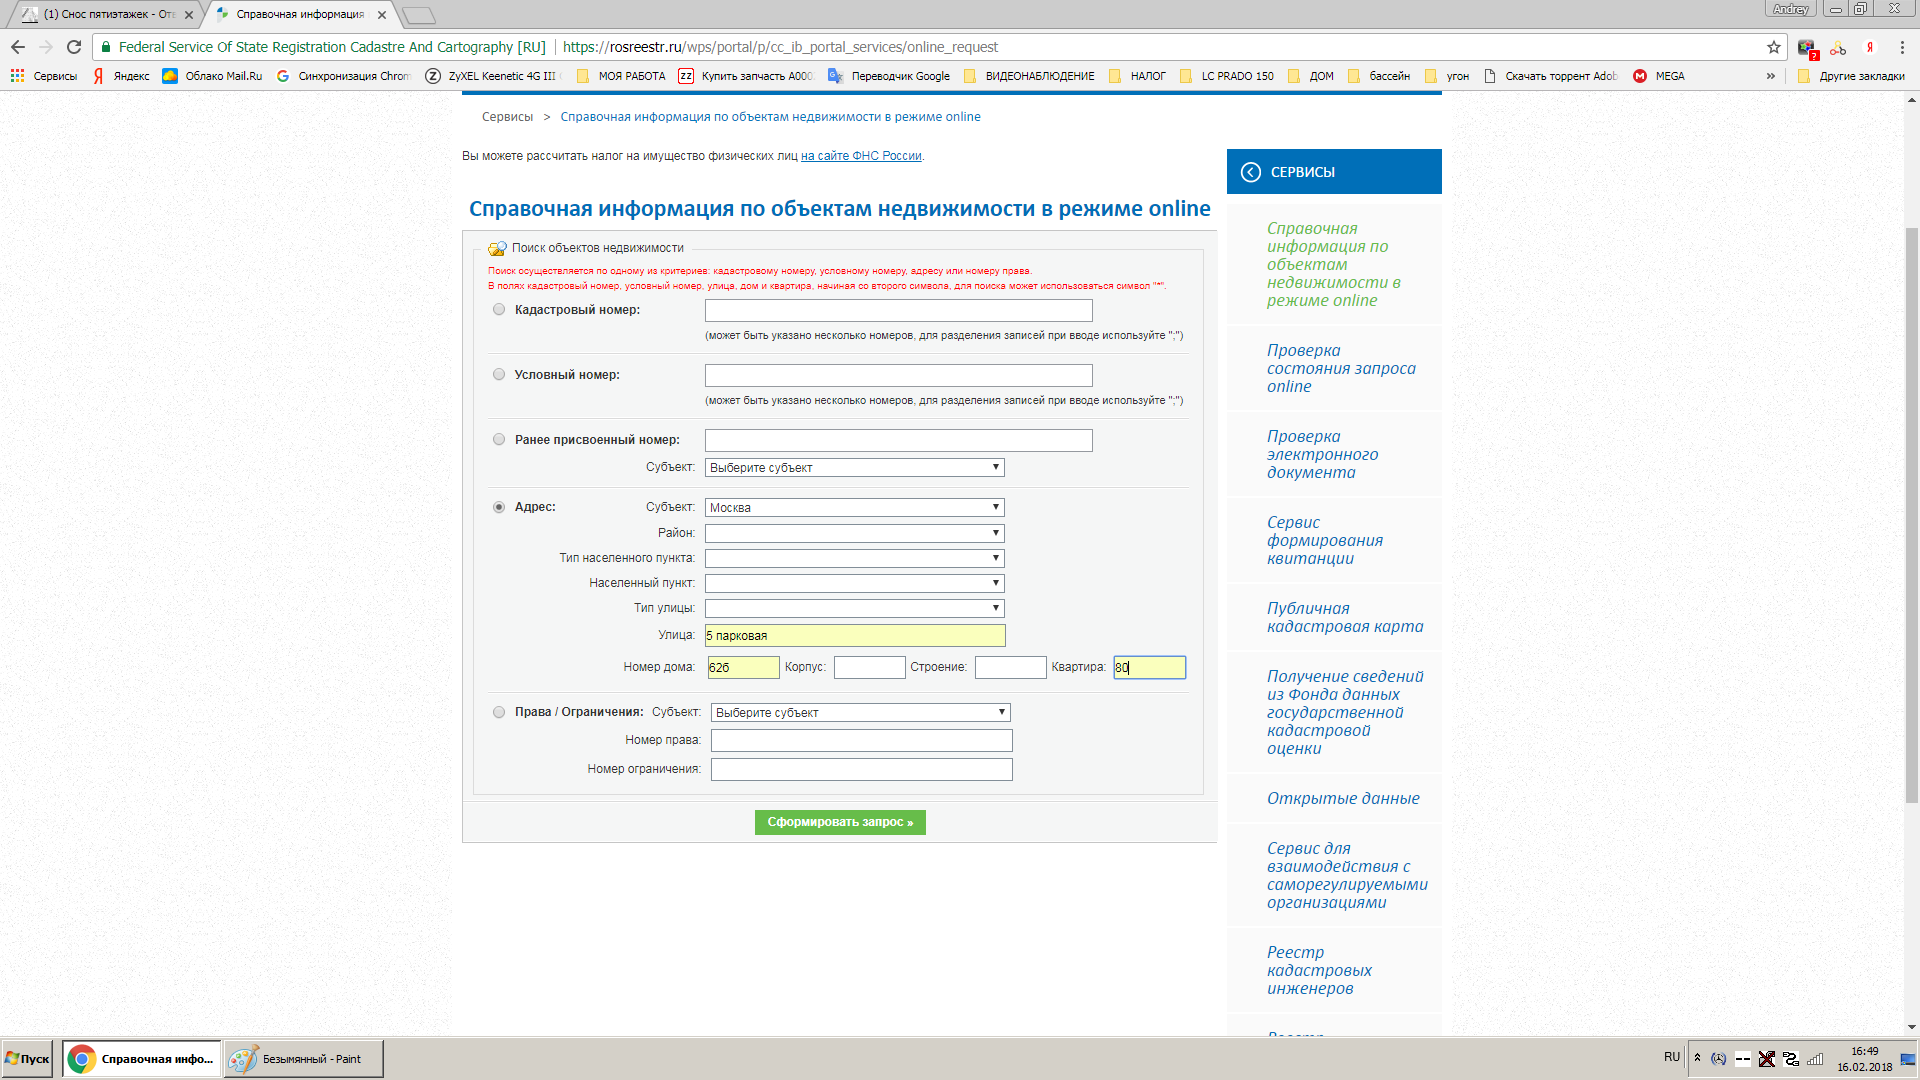Open the МОЯ РАБОТА bookmark folder
Image resolution: width=1920 pixels, height=1080 pixels.
click(x=621, y=76)
